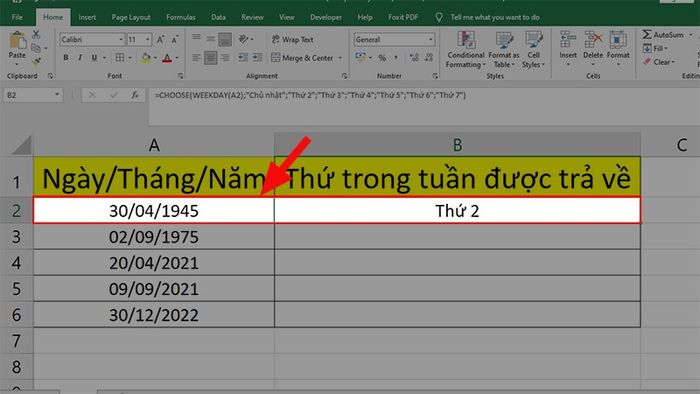
Task: Apply the Fill Color bucket
Action: (x=146, y=58)
